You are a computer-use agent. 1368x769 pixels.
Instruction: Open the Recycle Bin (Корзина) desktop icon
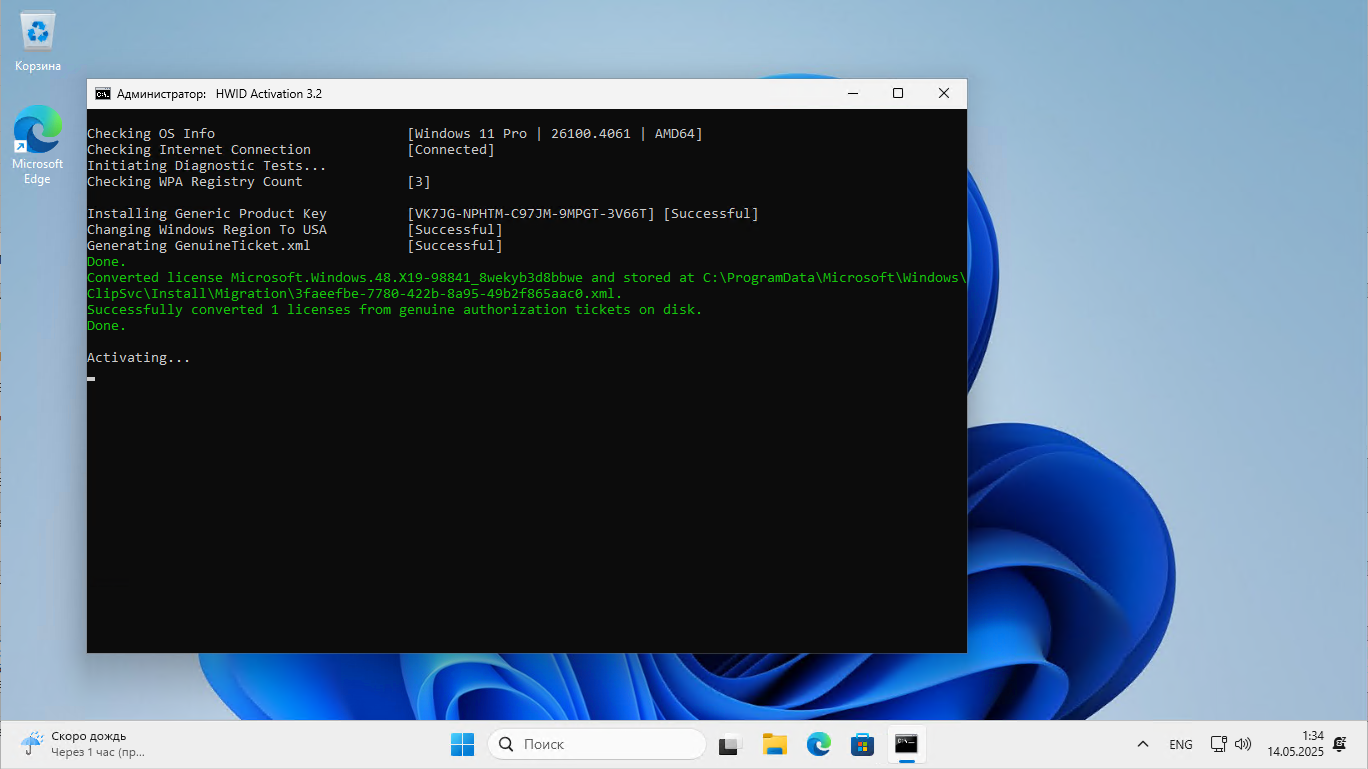pos(38,42)
